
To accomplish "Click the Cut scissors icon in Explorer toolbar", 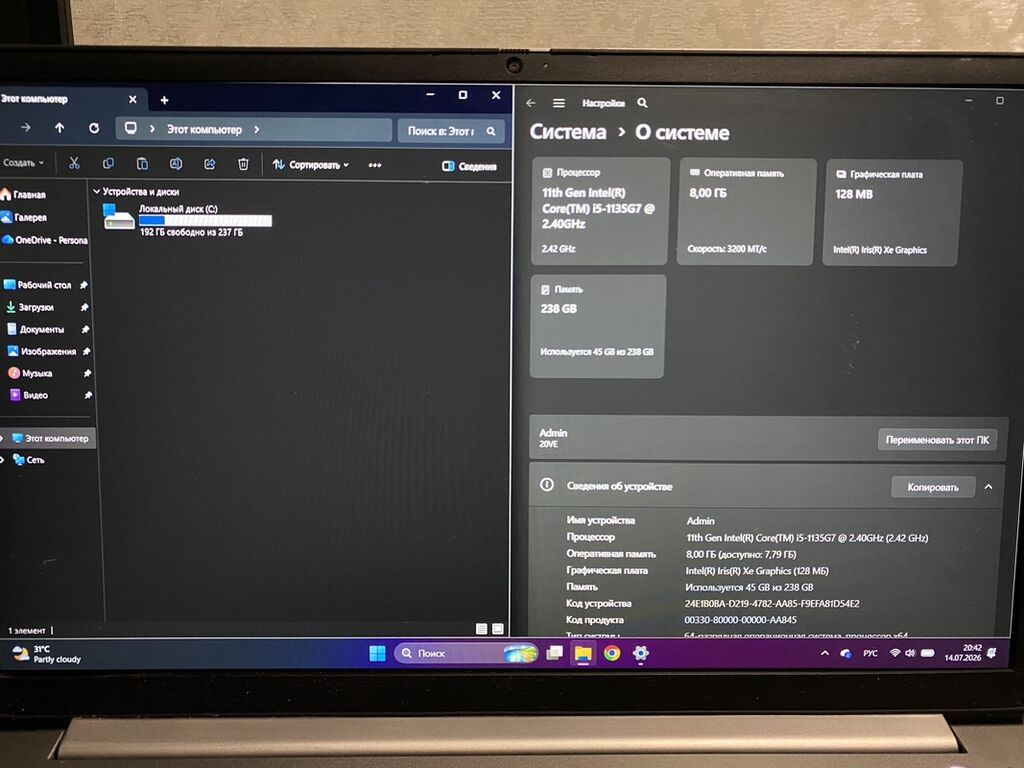I will point(74,163).
